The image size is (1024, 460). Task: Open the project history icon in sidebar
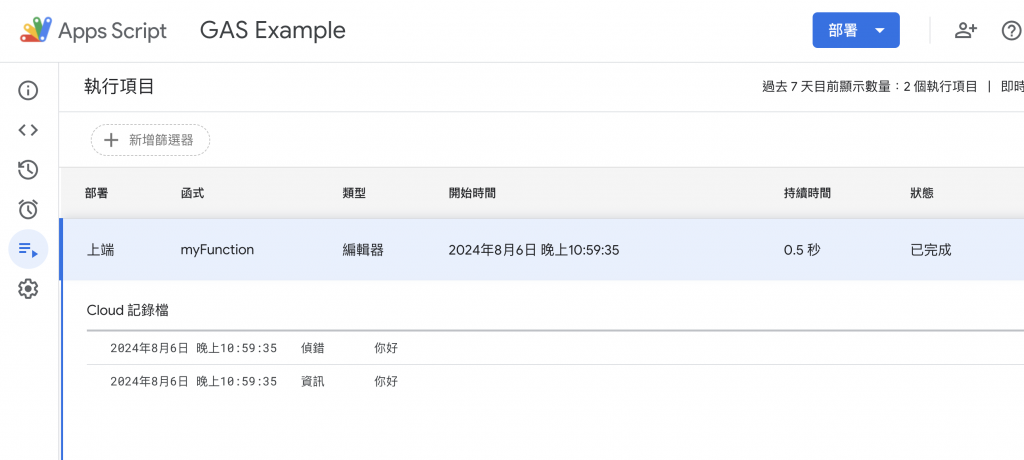pos(28,170)
